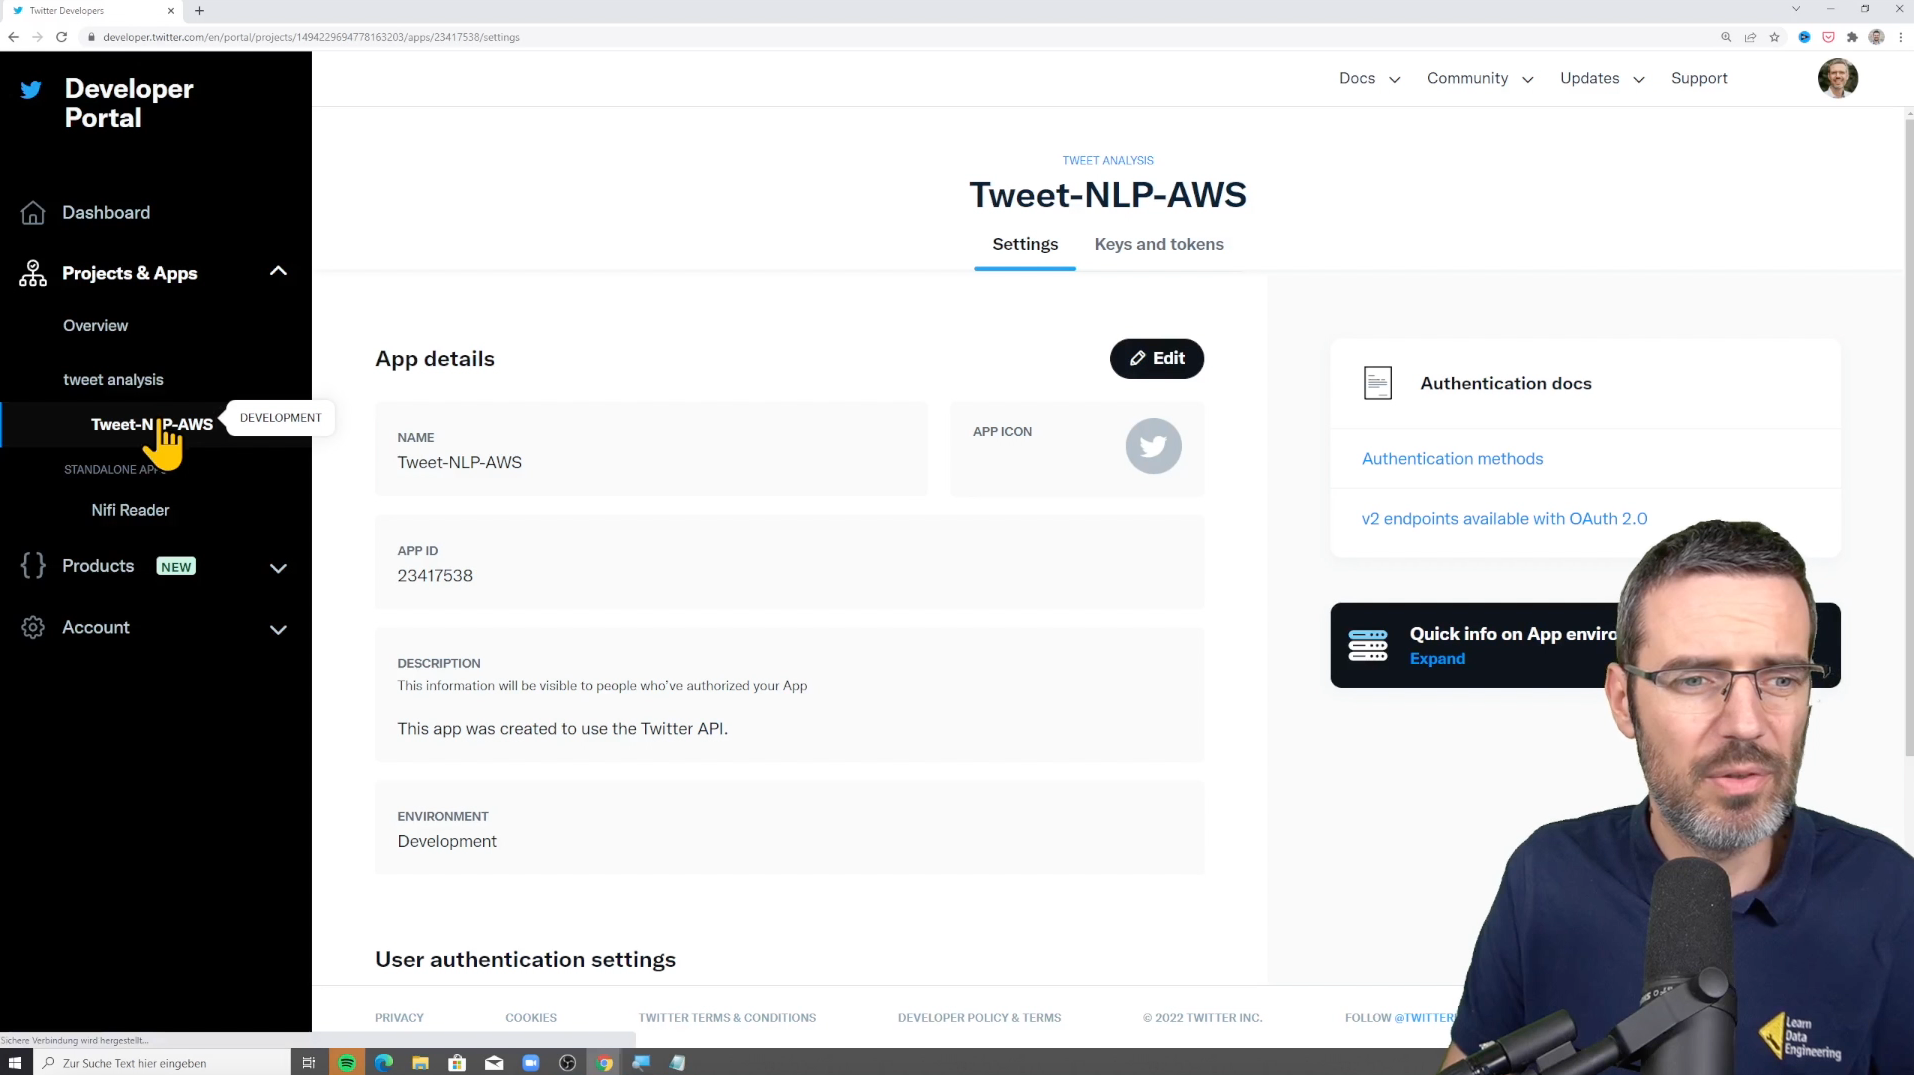Open Zoom from the taskbar
This screenshot has width=1914, height=1075.
click(x=530, y=1063)
